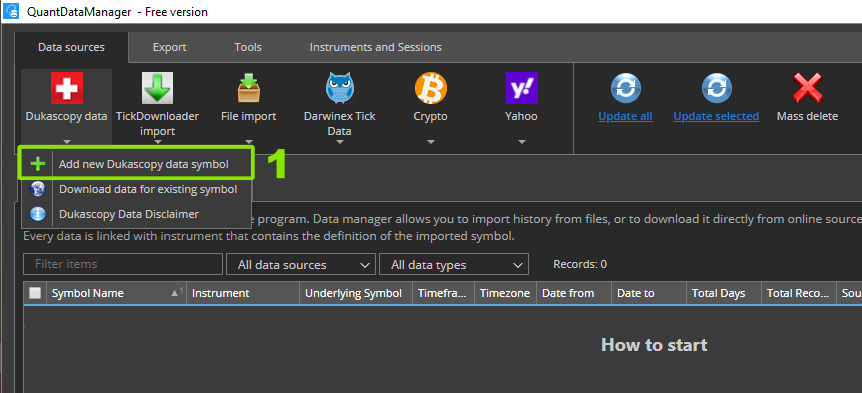Click the Mass delete label
The height and width of the screenshot is (393, 862).
(x=807, y=117)
